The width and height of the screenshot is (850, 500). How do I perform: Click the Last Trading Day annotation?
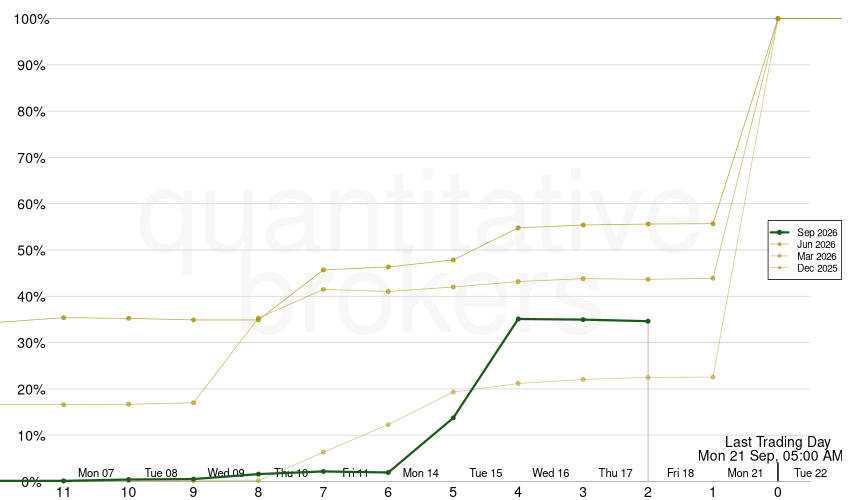pos(778,442)
